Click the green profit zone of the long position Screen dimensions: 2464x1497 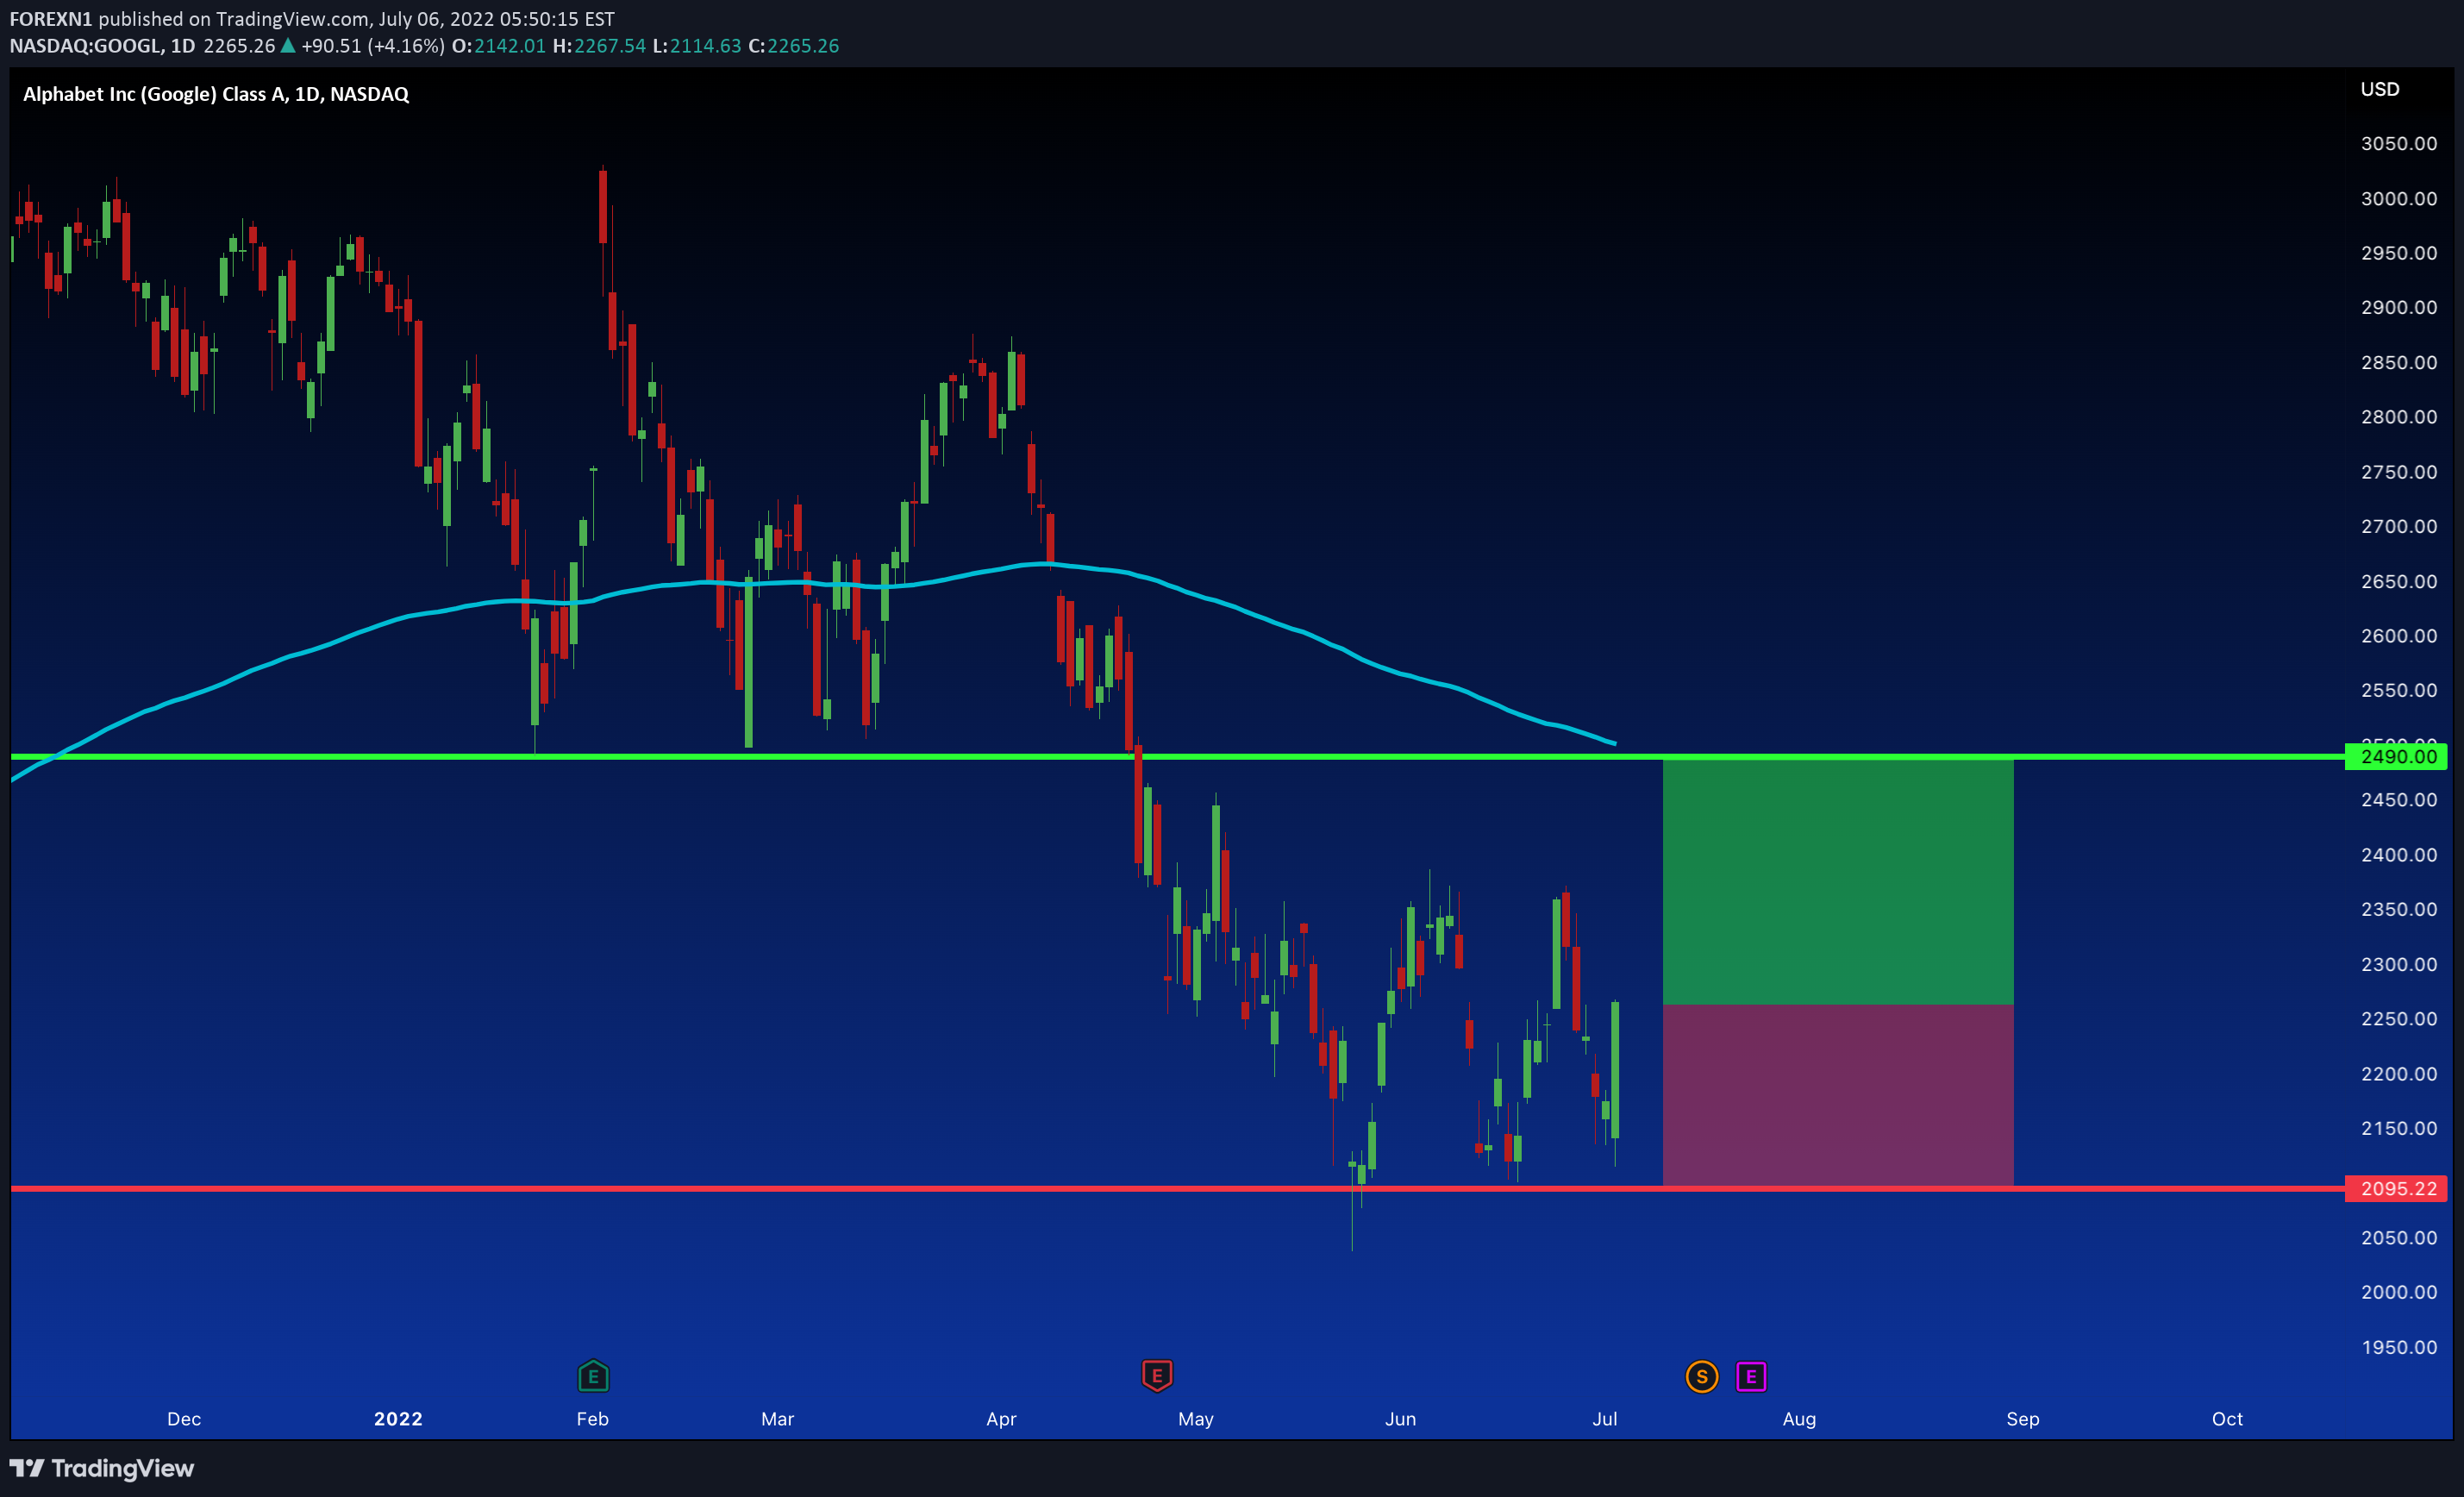click(x=1838, y=882)
